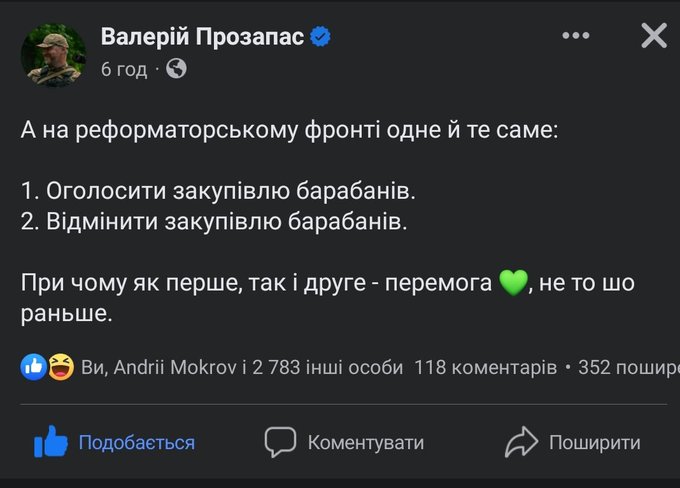Click the speech bubble comment icon
The width and height of the screenshot is (680, 488).
[x=281, y=441]
